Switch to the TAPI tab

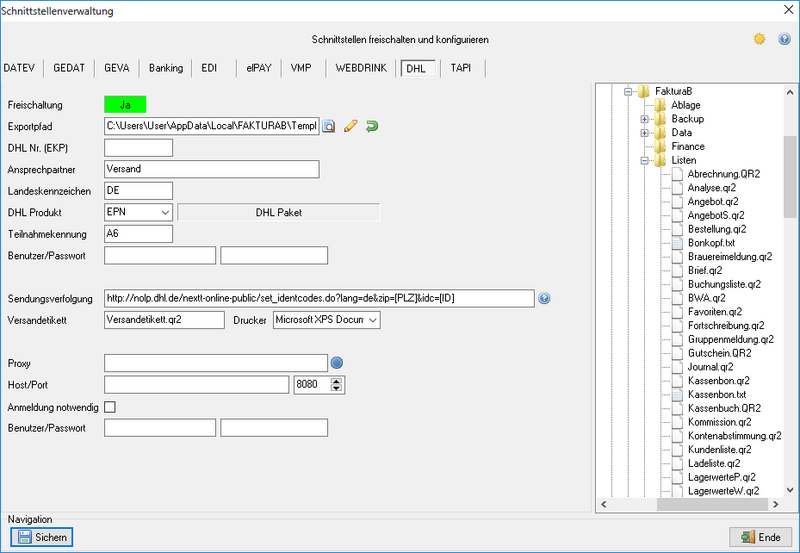pos(461,68)
